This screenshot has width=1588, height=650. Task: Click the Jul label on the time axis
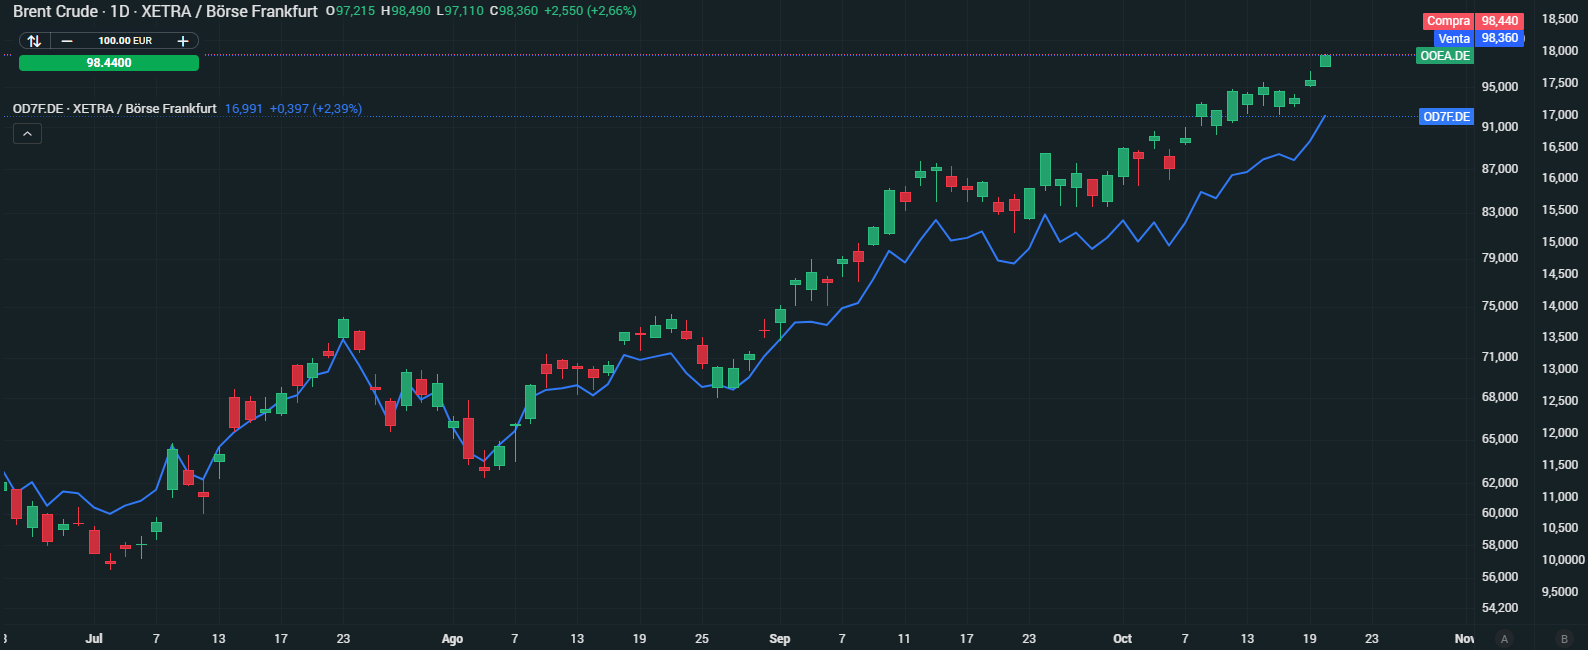click(x=94, y=639)
